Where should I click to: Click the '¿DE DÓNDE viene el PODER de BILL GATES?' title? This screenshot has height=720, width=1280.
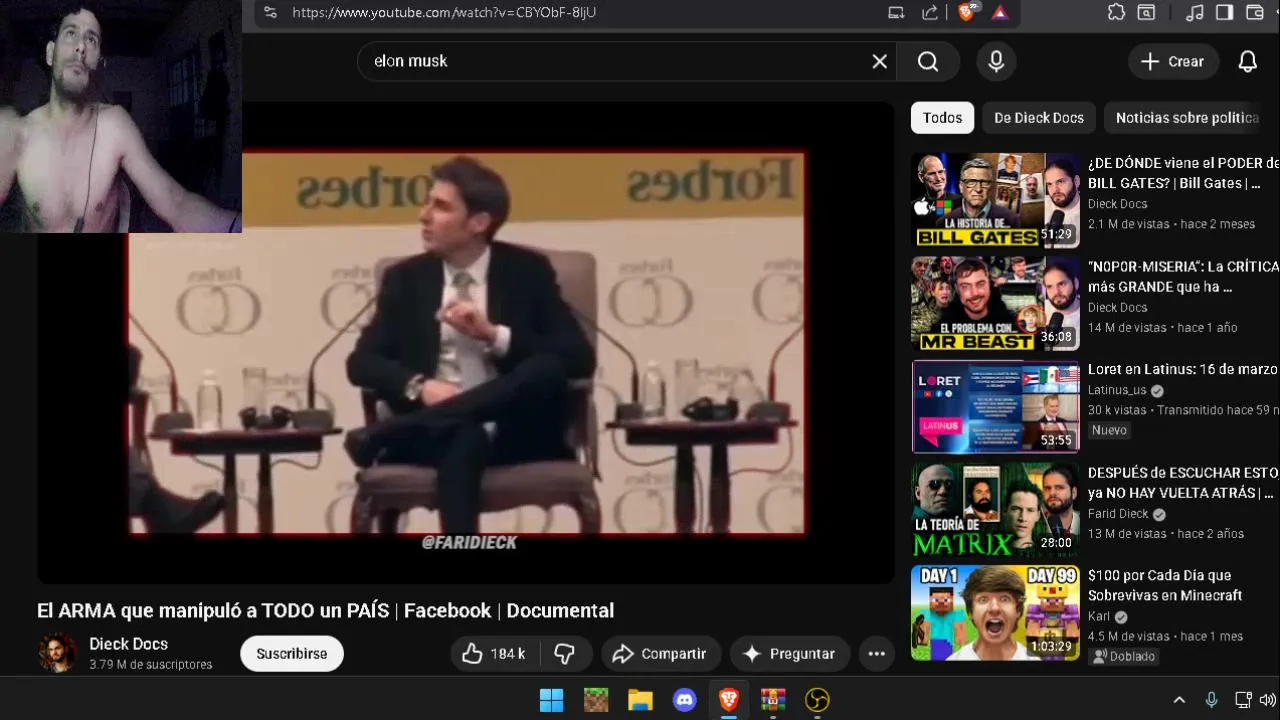[x=1183, y=173]
